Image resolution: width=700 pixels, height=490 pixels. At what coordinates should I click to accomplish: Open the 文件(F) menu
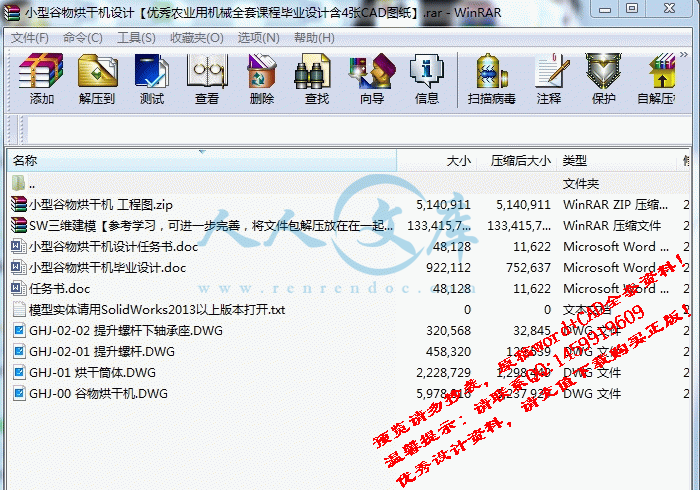29,38
